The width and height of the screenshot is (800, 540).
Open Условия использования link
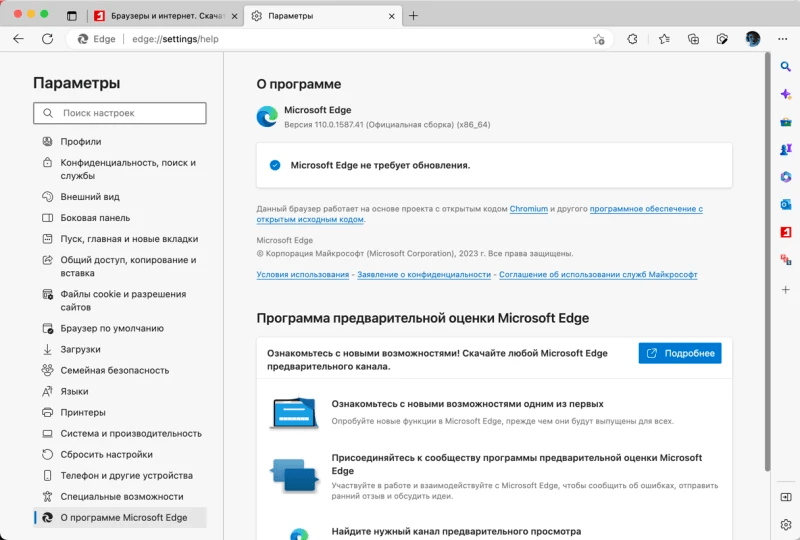click(303, 274)
